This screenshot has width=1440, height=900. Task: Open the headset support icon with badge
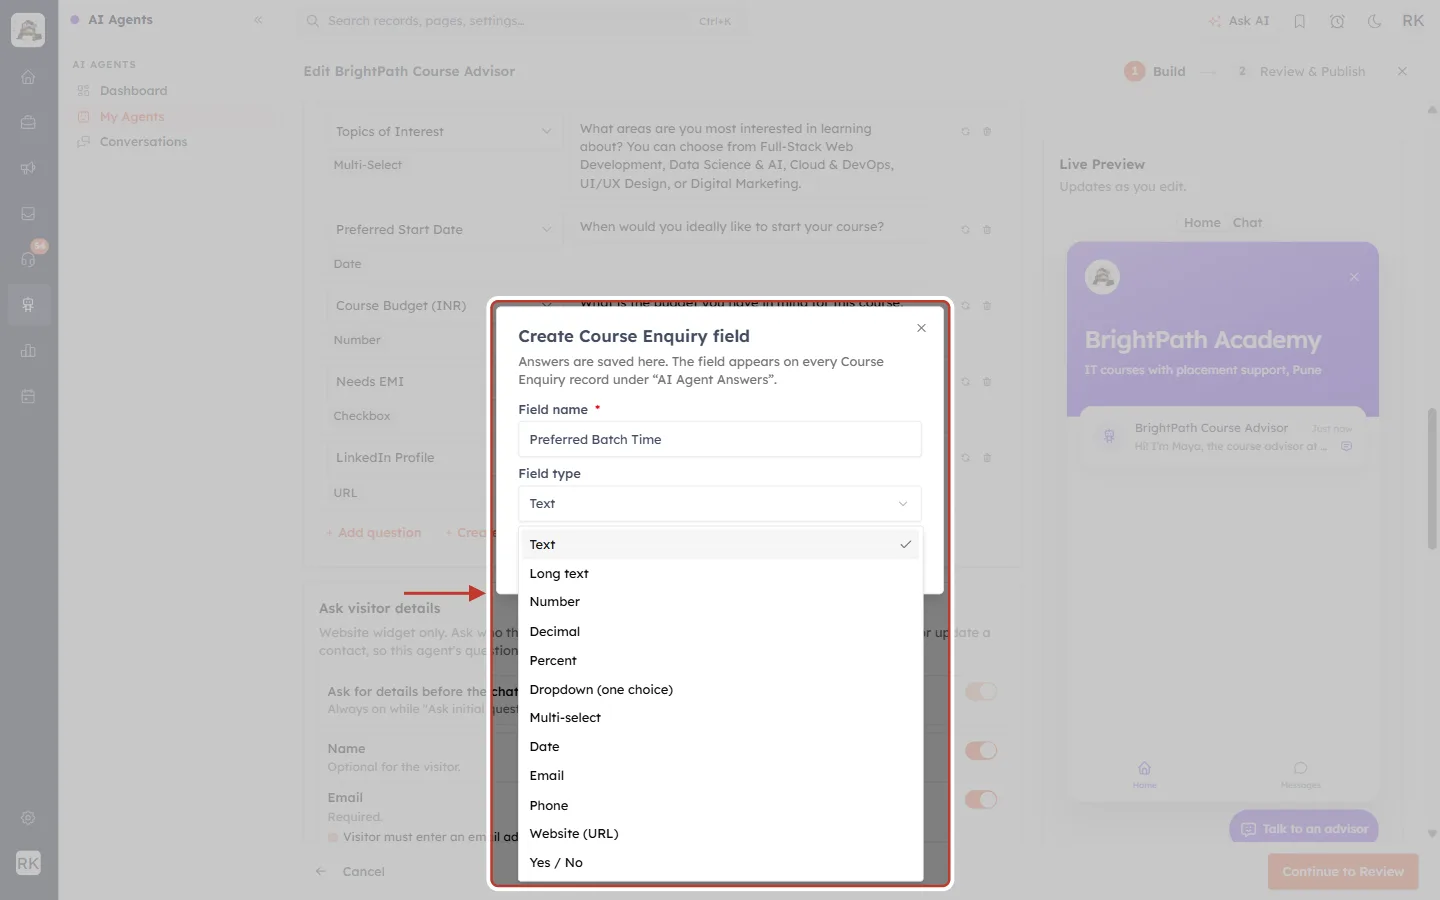tap(28, 259)
